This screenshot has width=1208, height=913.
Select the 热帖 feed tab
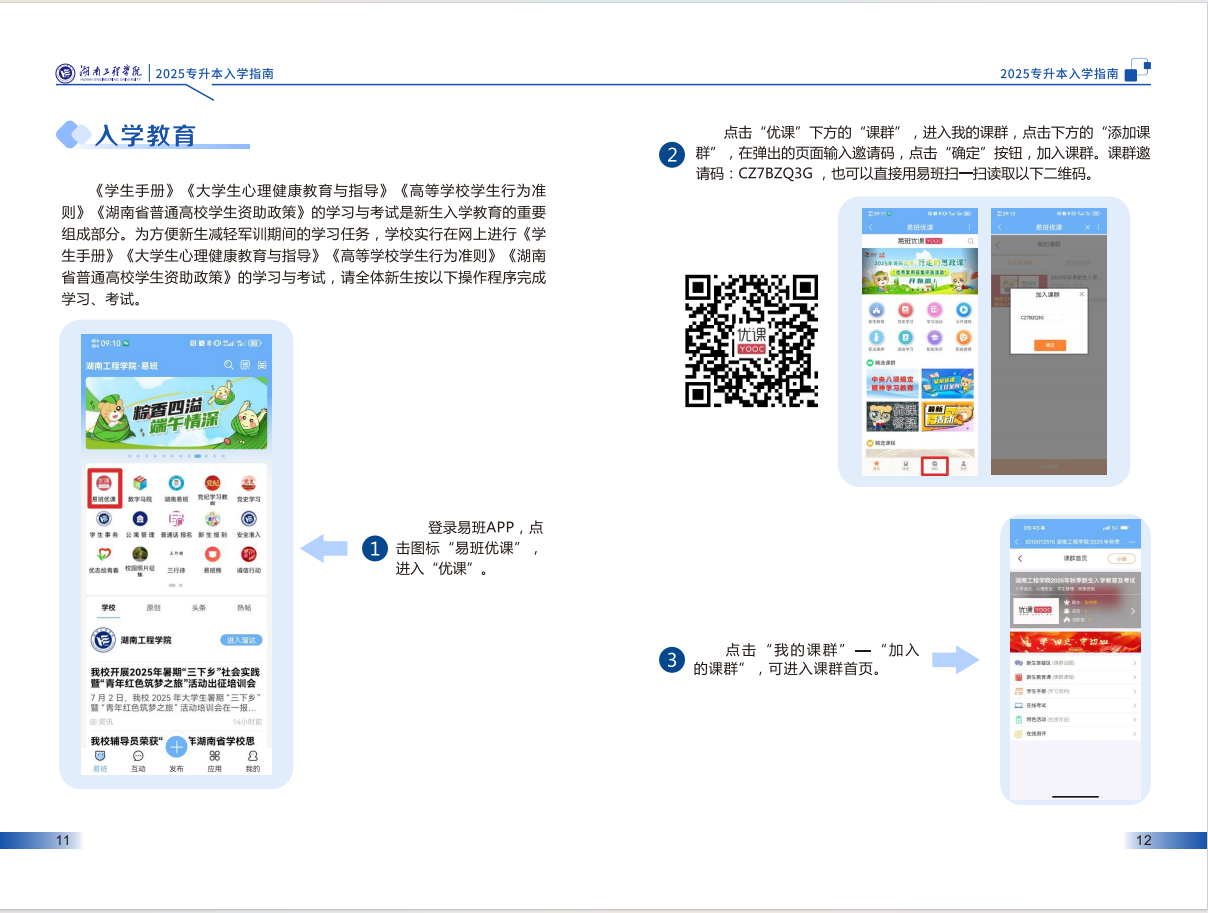pos(244,608)
